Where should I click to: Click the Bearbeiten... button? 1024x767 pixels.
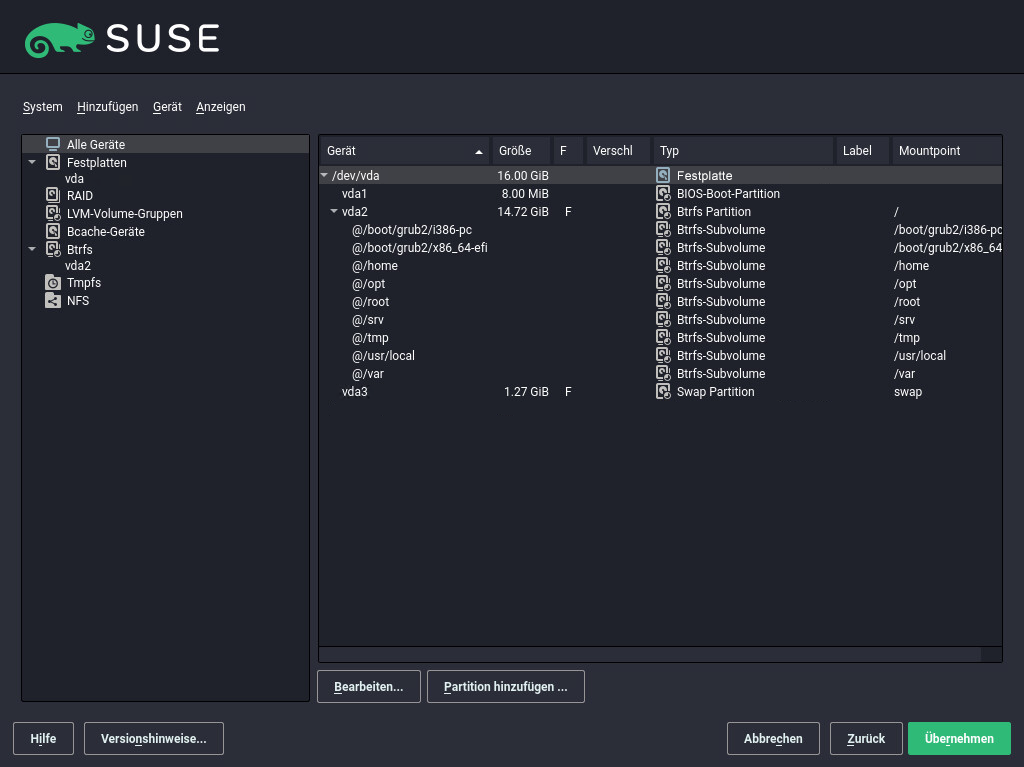pos(368,687)
